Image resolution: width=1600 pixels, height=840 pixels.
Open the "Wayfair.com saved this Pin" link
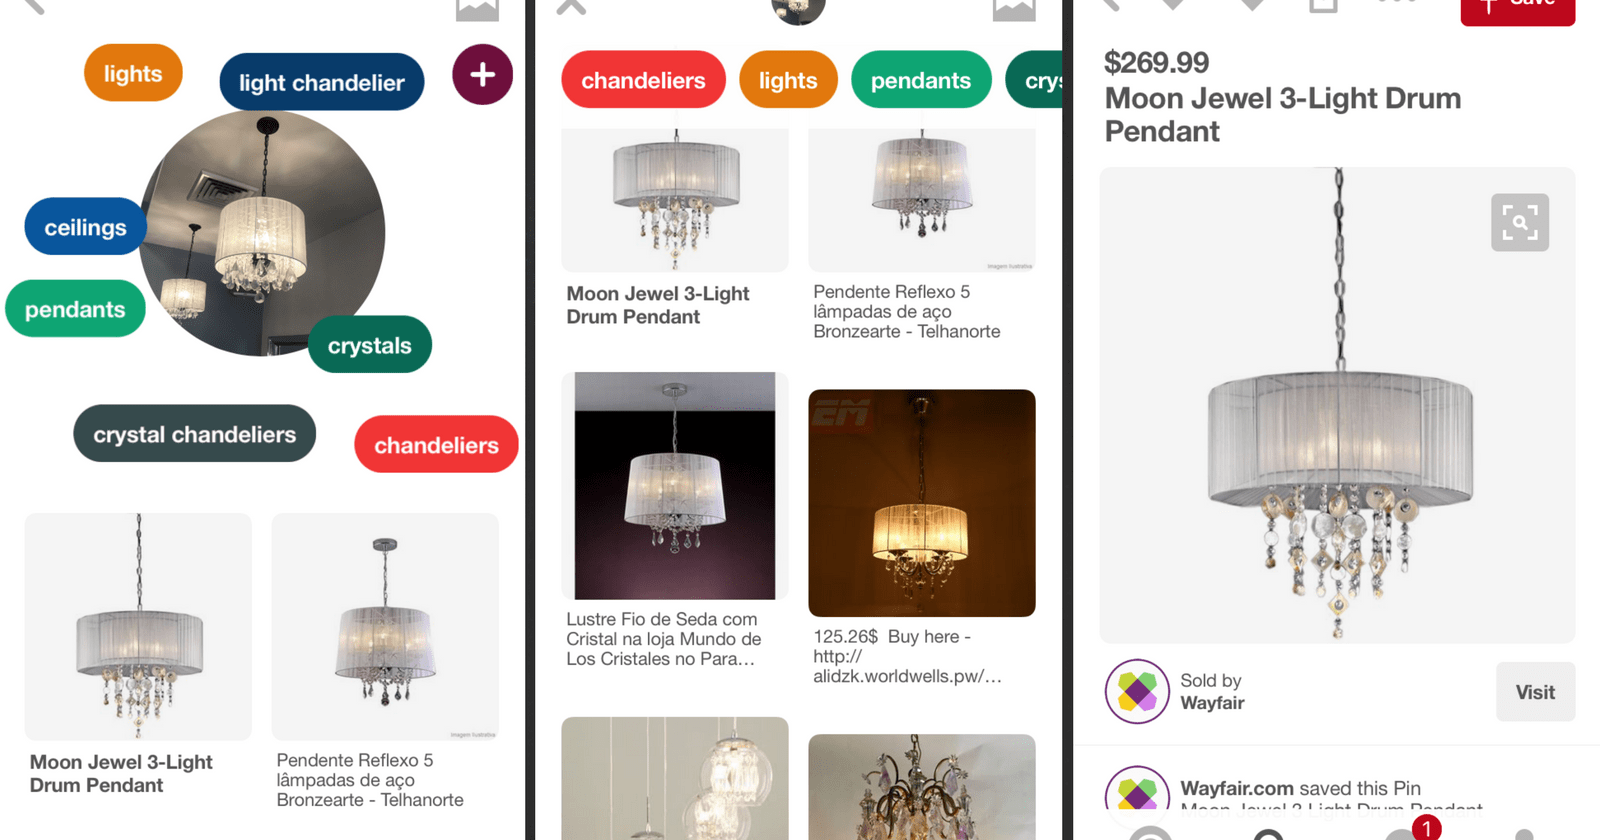1300,788
